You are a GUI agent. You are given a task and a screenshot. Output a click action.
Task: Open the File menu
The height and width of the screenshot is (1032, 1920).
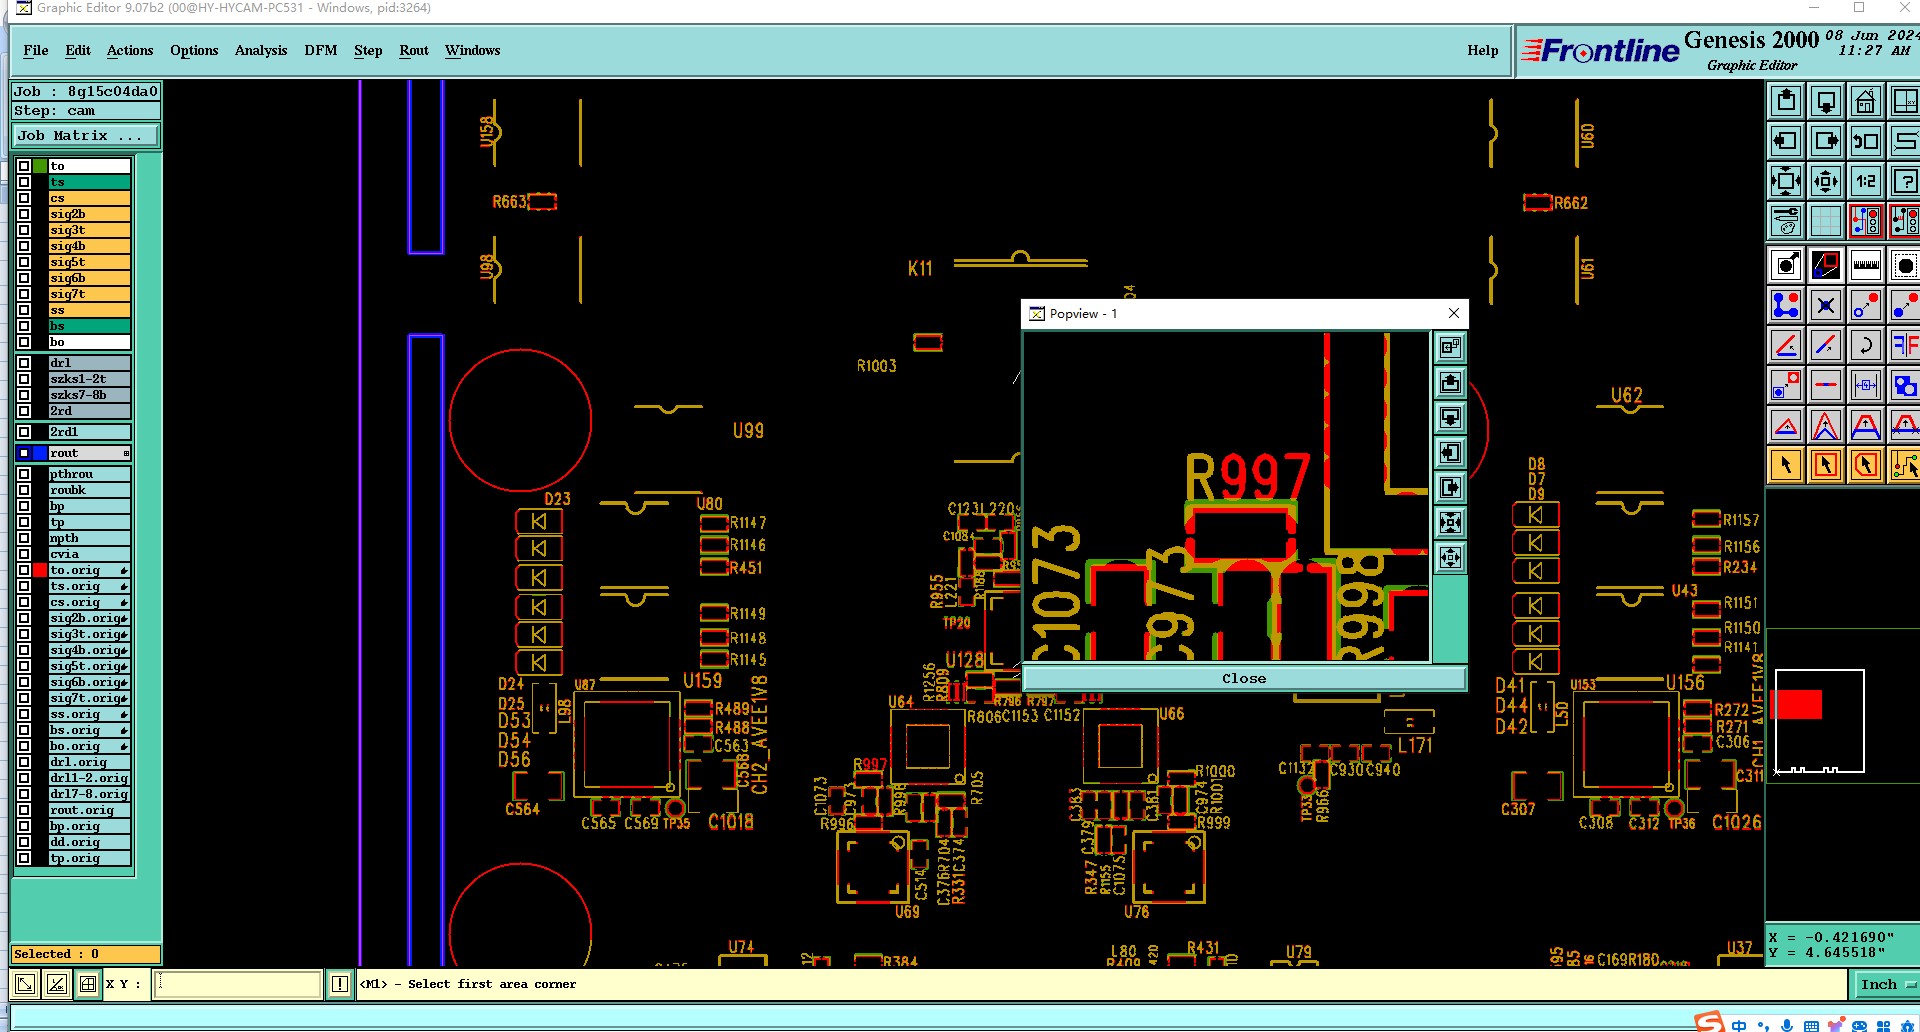[x=36, y=50]
